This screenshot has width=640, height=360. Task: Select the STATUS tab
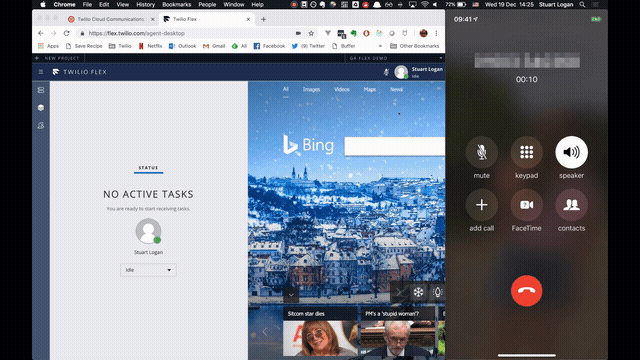click(x=148, y=168)
